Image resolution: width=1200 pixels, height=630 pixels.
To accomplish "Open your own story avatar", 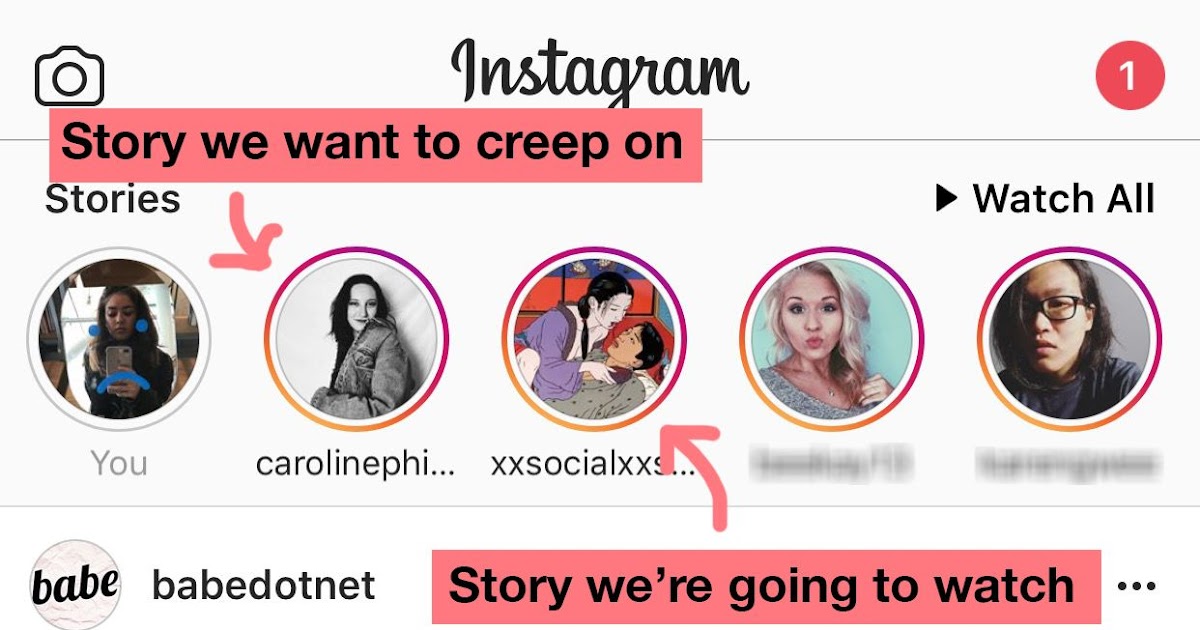I will [119, 338].
